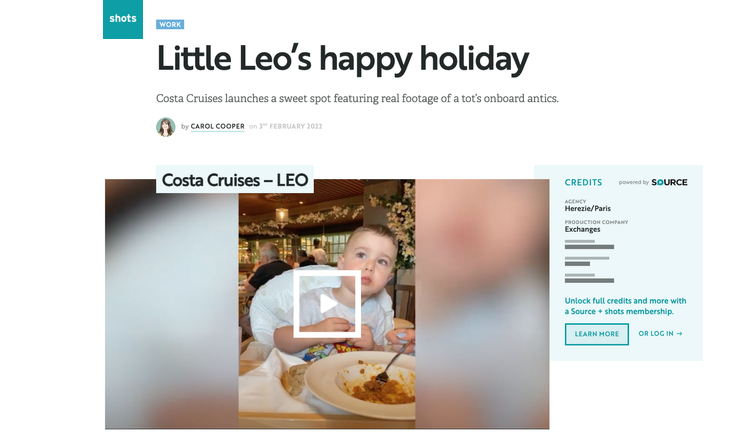Play the Costa Cruises LEO video

(x=327, y=304)
